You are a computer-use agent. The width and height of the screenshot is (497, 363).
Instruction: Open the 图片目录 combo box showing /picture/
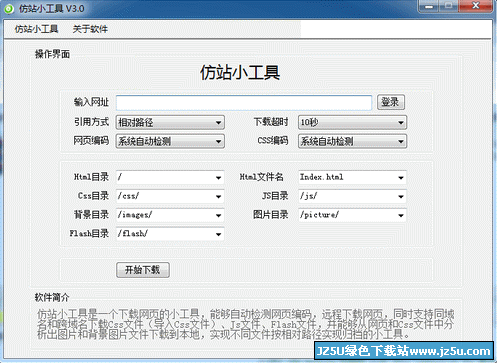click(352, 215)
